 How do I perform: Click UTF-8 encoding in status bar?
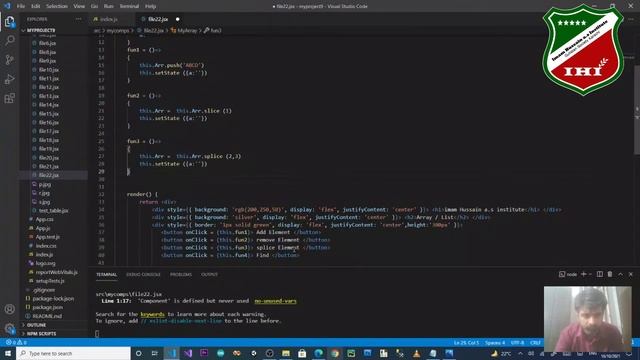(517, 342)
